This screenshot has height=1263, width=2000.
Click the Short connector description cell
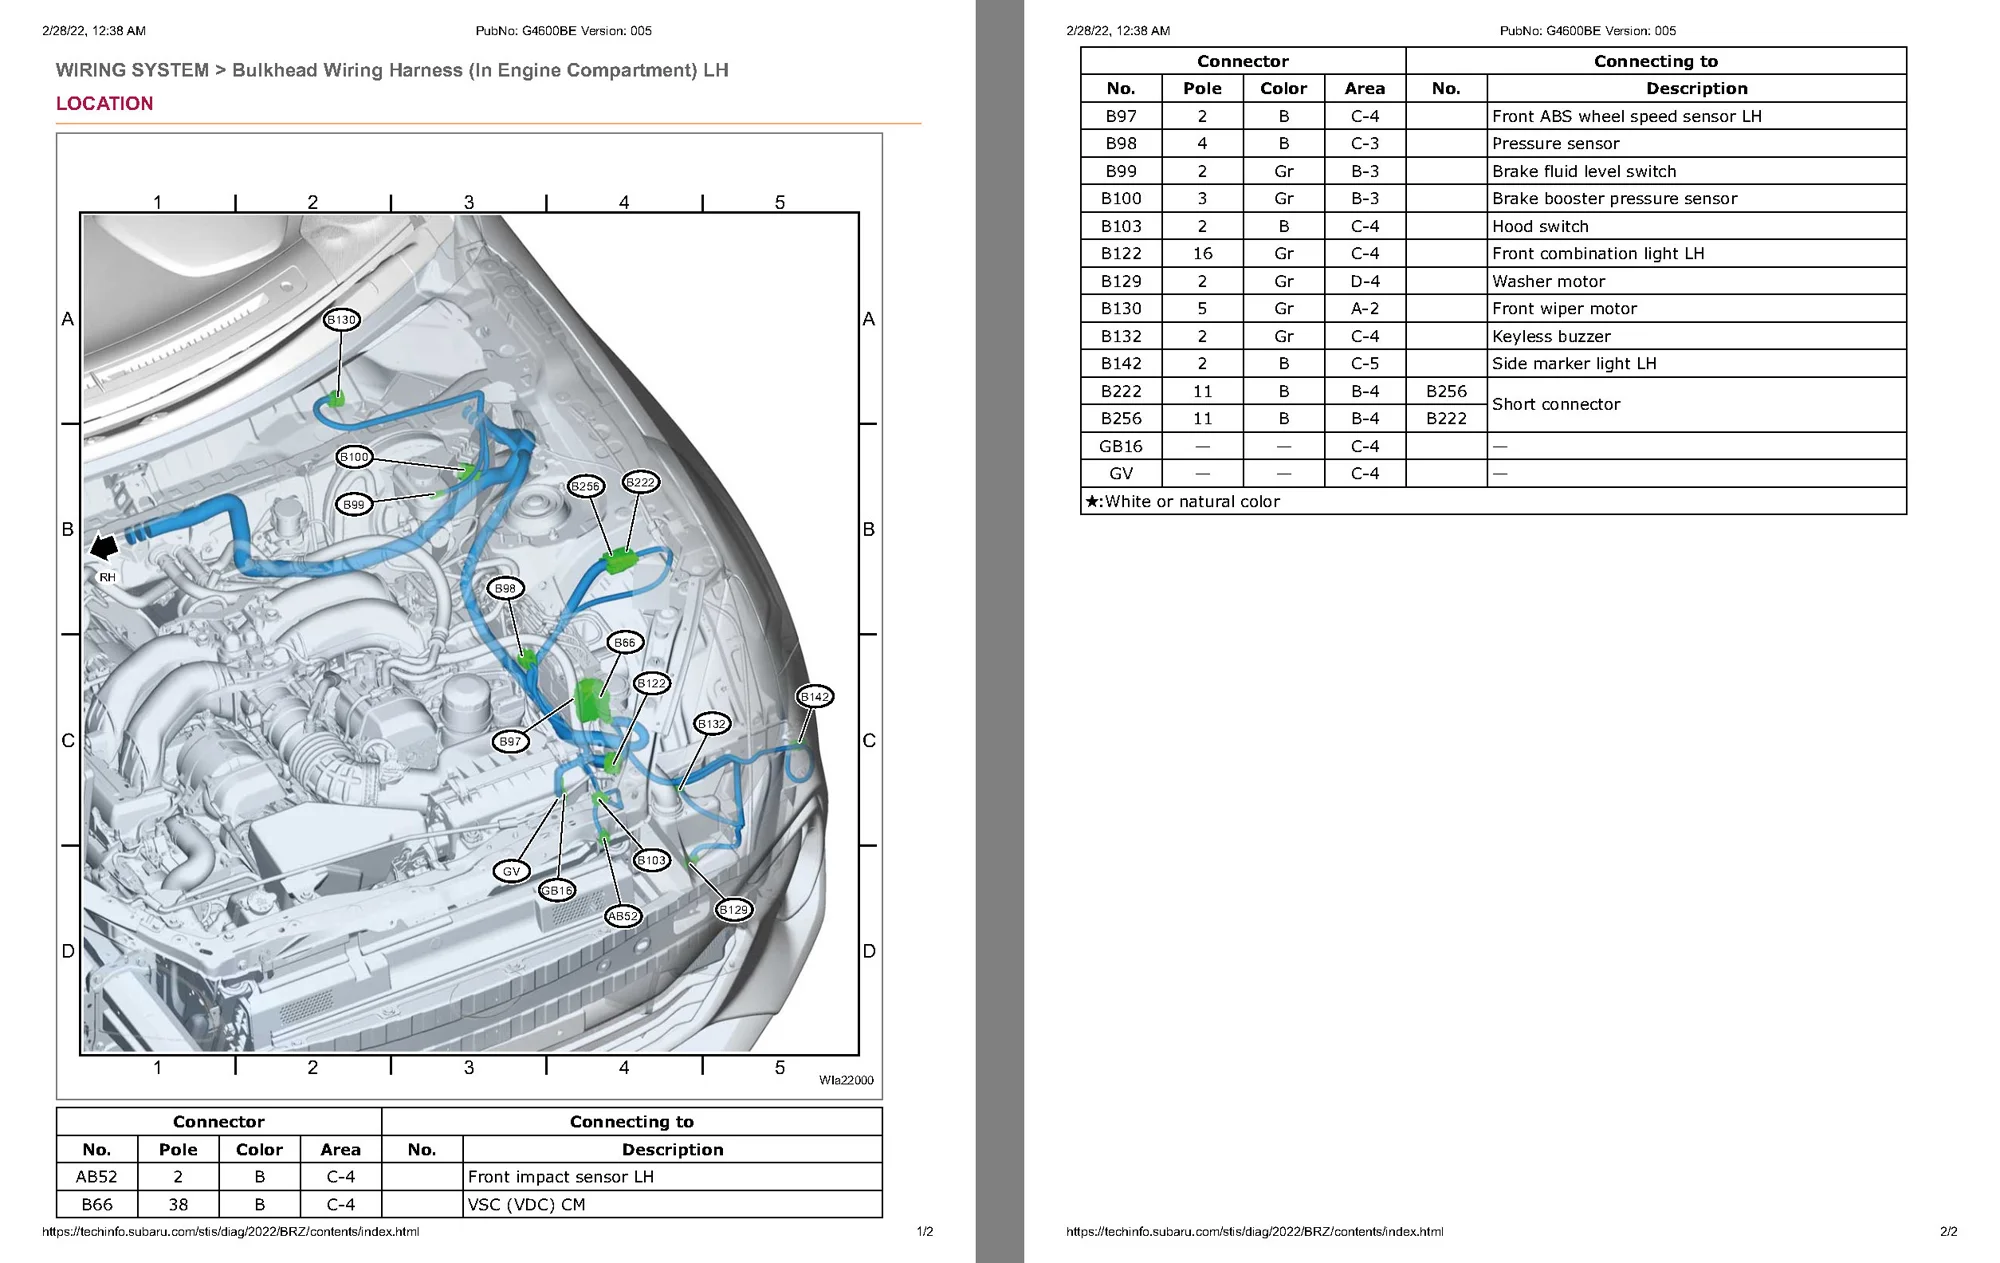click(x=1696, y=404)
